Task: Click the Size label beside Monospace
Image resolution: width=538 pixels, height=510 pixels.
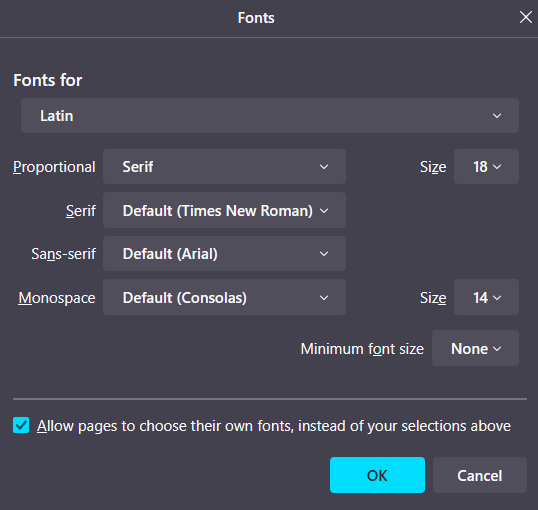Action: (433, 298)
